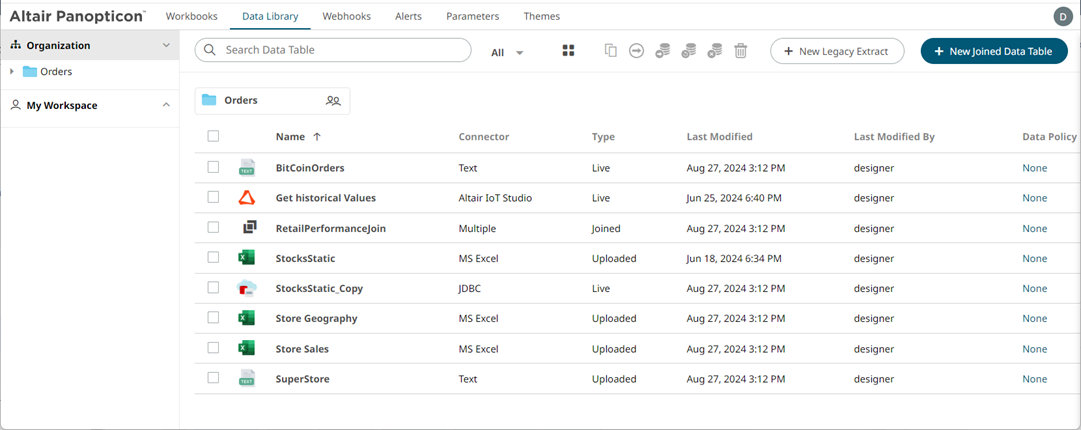This screenshot has height=430, width=1081.
Task: Focus the Search Data Table field
Action: point(340,50)
